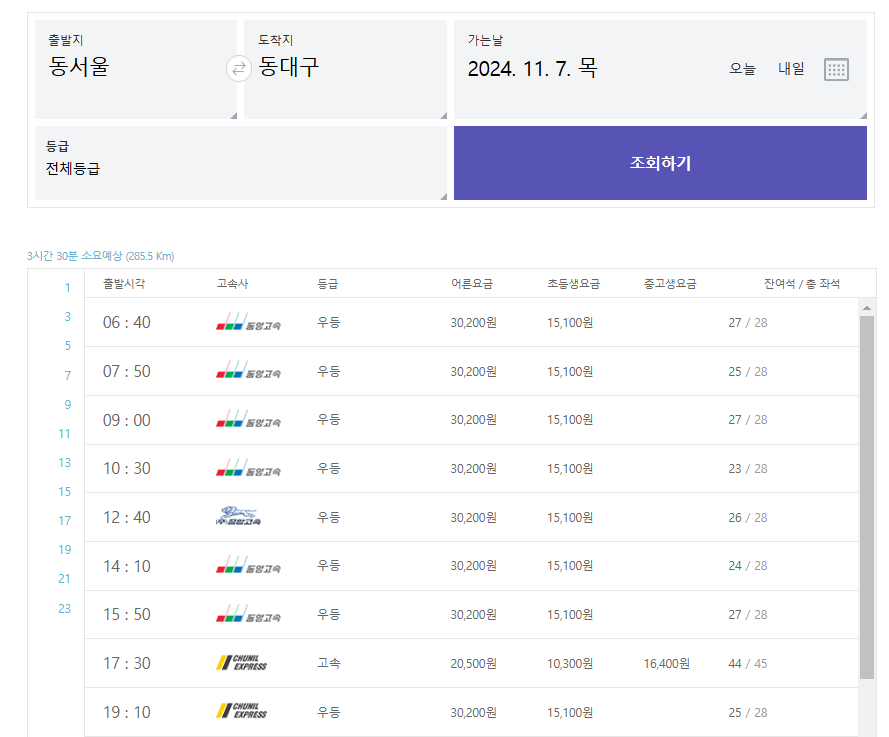The image size is (889, 737).
Task: Click the operator logo on the 07:50 row
Action: click(x=248, y=371)
